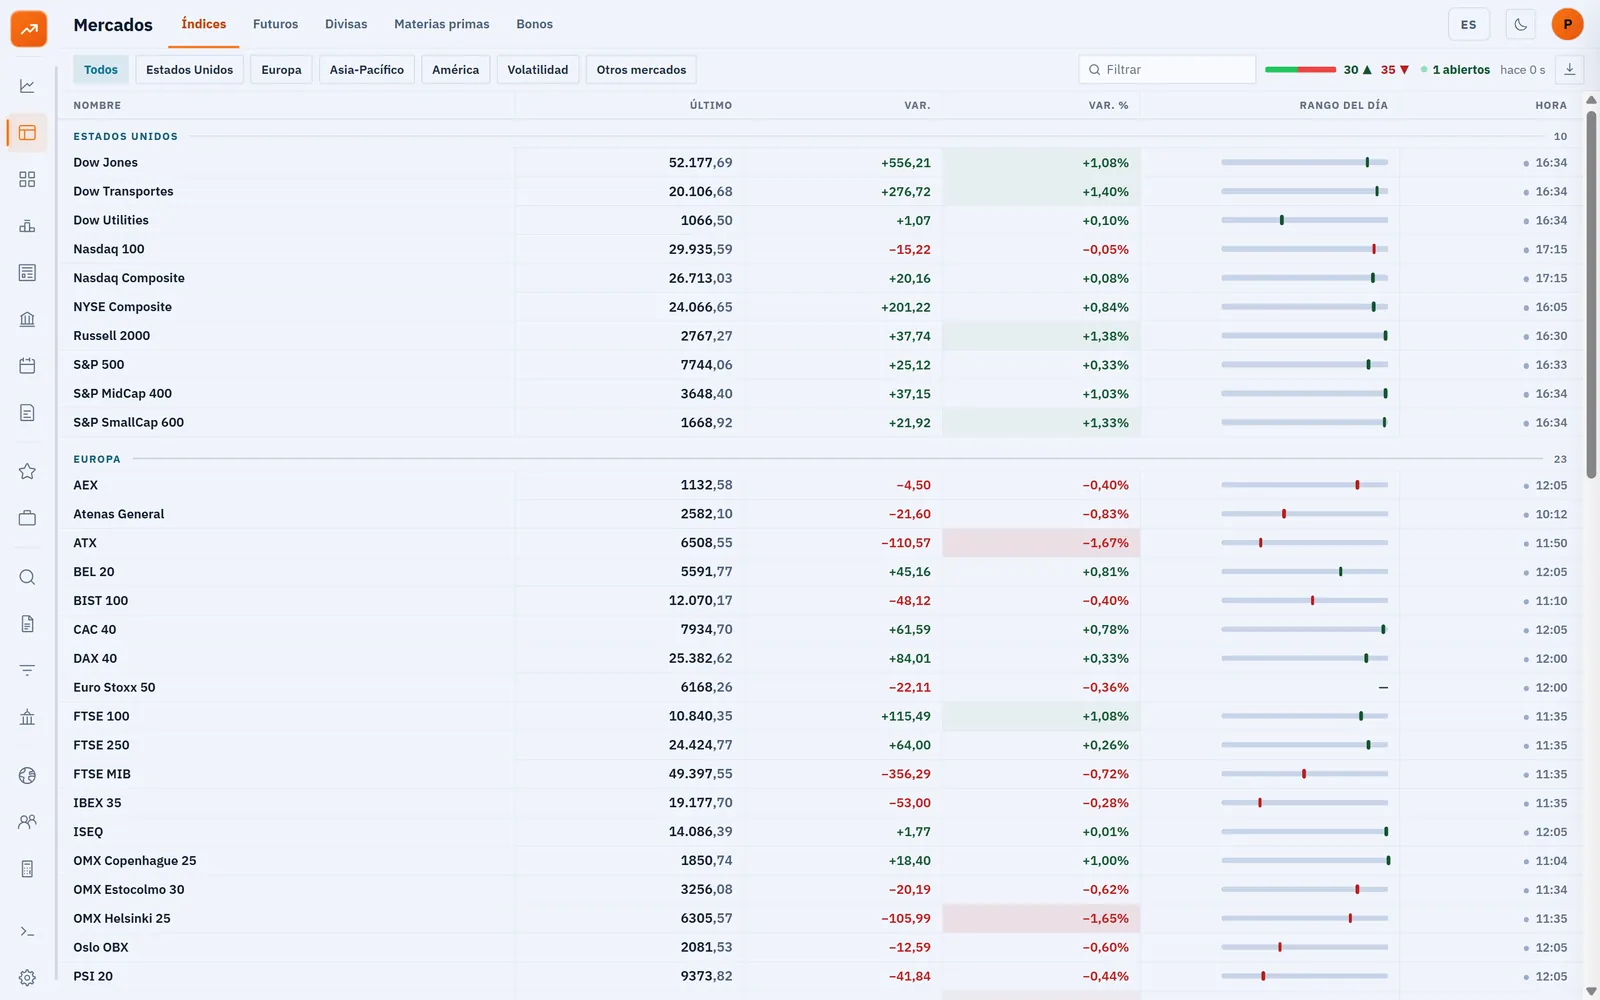Open the globe sidebar icon
Screen dimensions: 1600x1000
27,775
